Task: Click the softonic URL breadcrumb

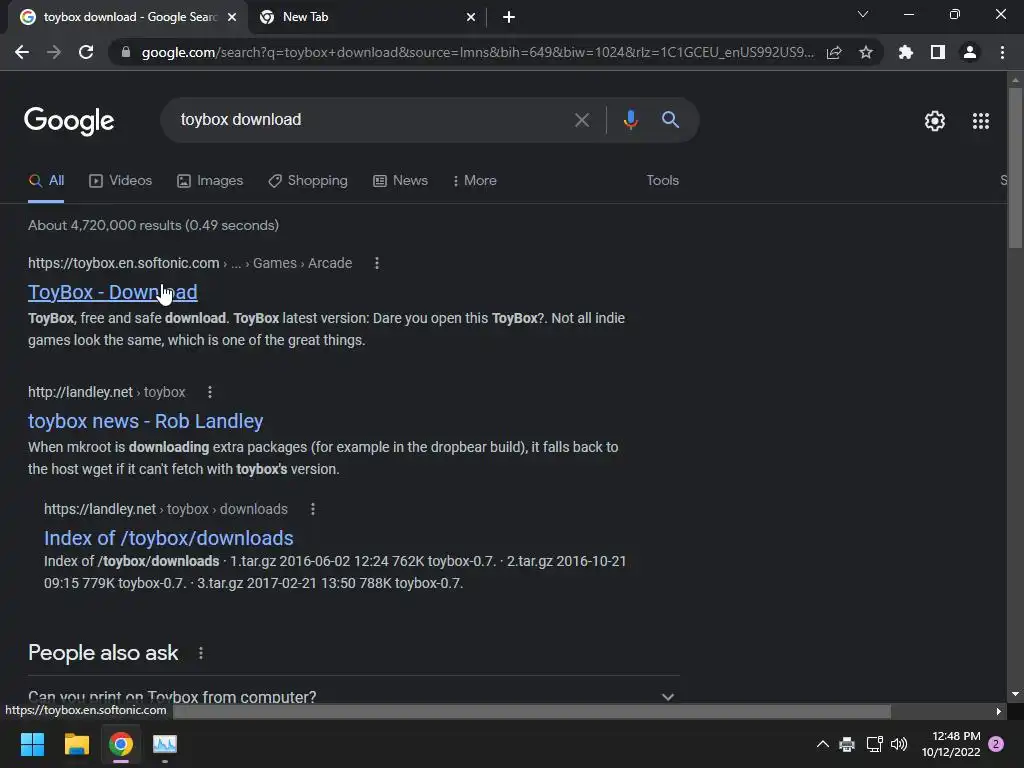Action: 190,263
